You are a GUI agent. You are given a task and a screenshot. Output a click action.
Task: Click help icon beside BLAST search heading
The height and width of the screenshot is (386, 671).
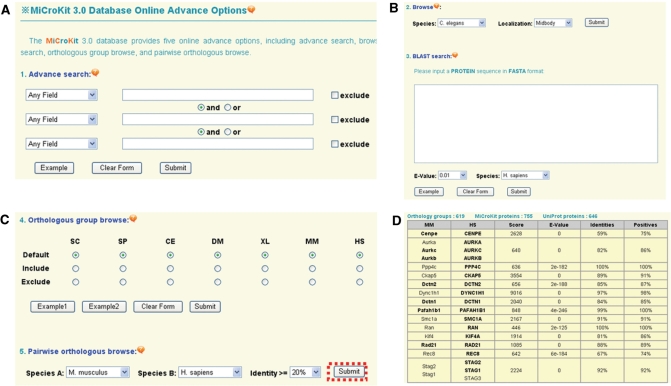[x=455, y=55]
